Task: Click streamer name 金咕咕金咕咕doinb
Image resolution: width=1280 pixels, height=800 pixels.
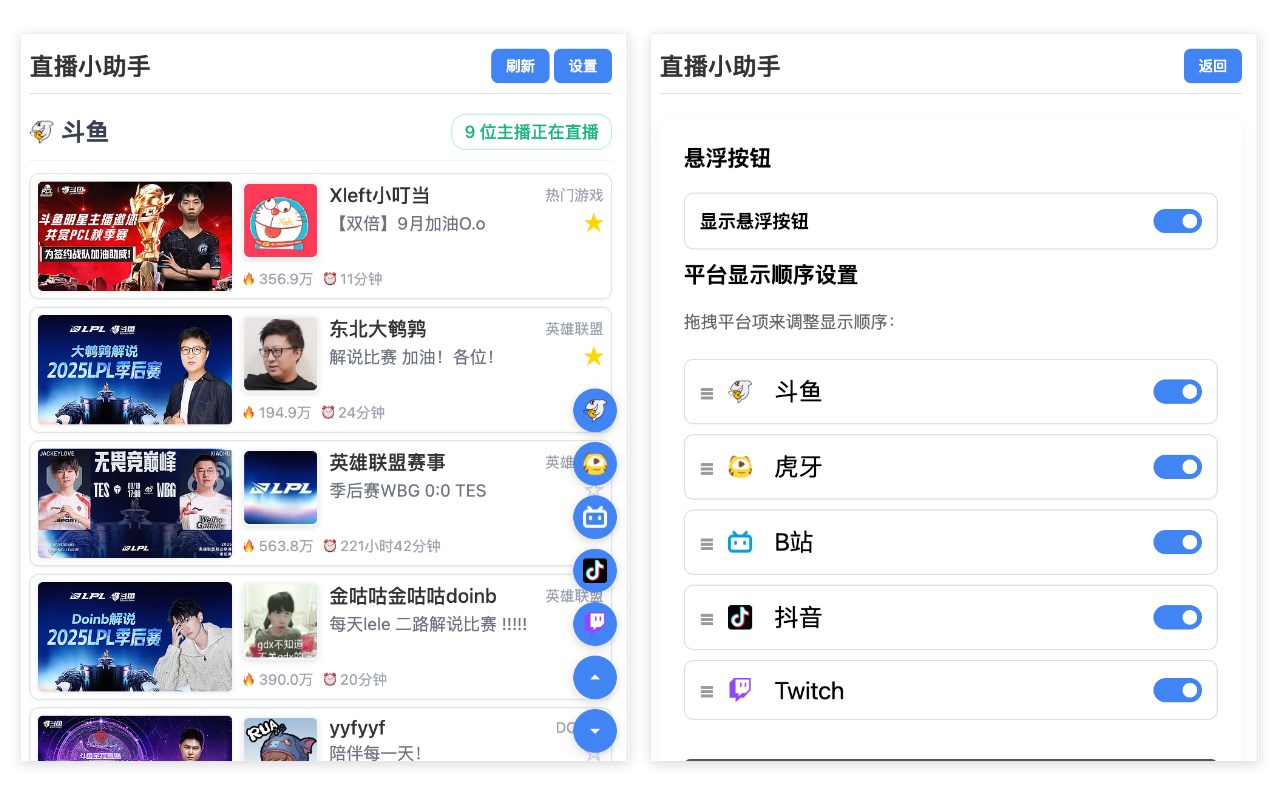Action: click(413, 596)
